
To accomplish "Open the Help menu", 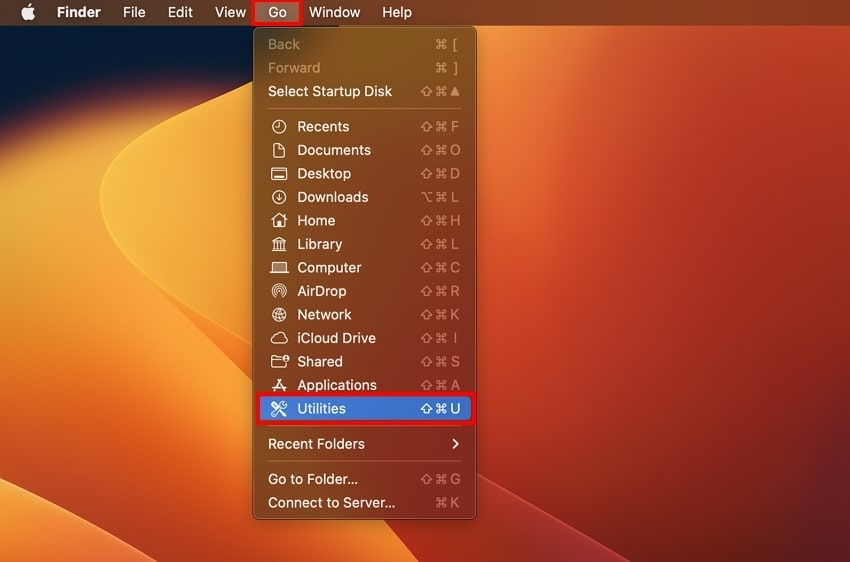I will pos(397,12).
